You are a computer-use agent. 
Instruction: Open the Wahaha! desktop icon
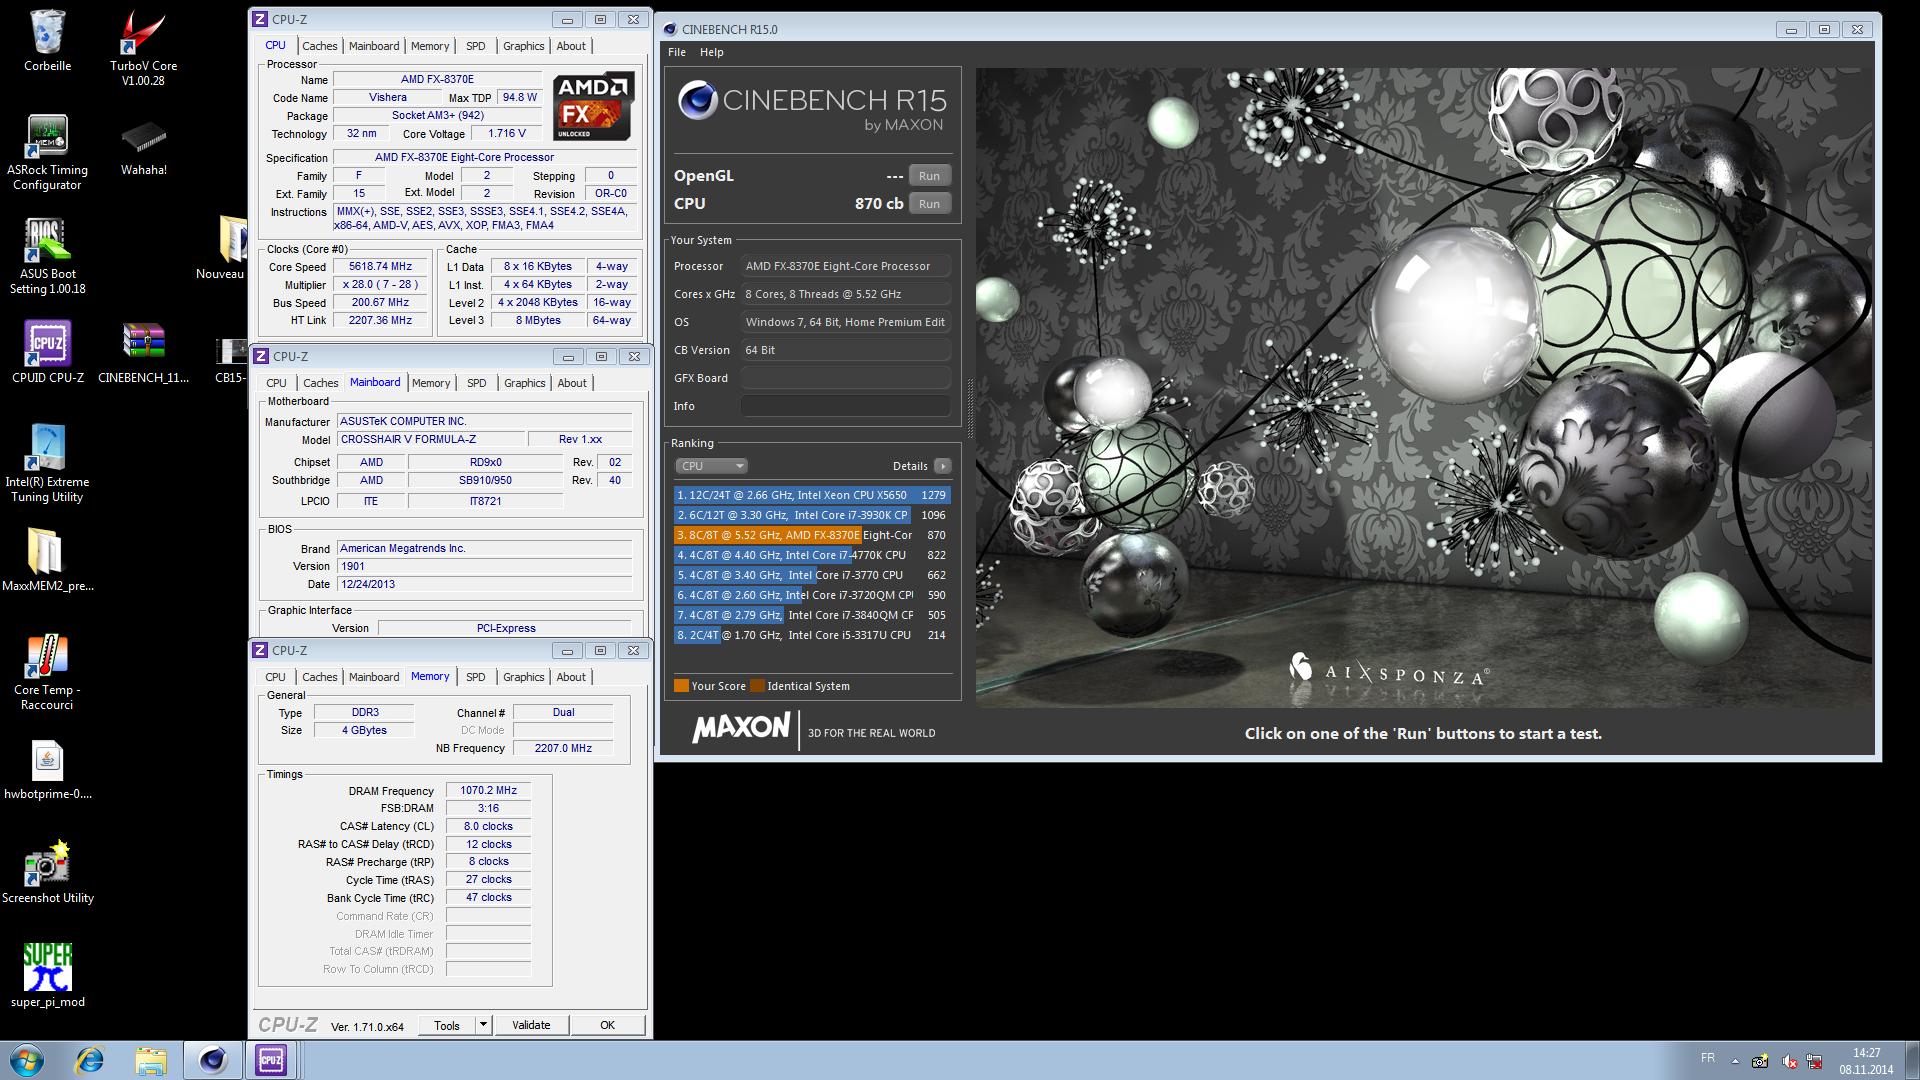click(143, 148)
